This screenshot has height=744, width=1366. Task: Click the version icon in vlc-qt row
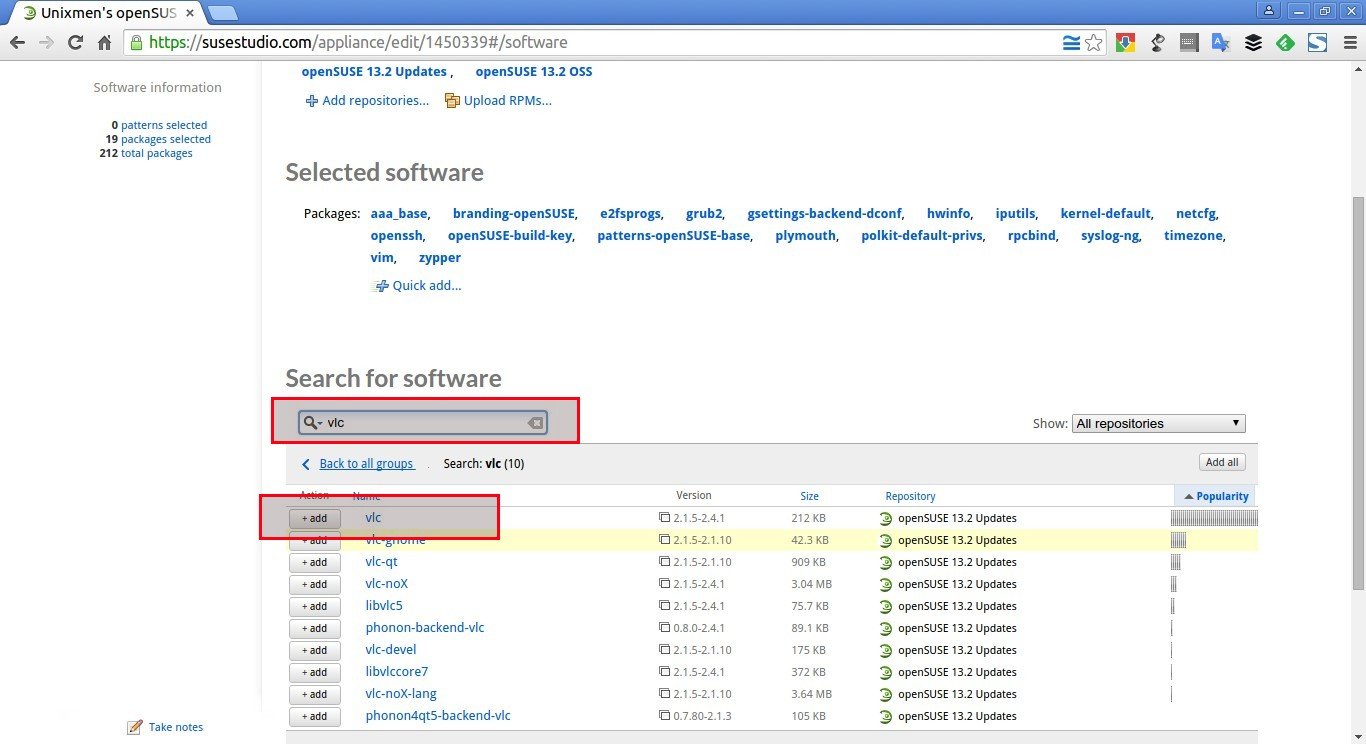664,562
